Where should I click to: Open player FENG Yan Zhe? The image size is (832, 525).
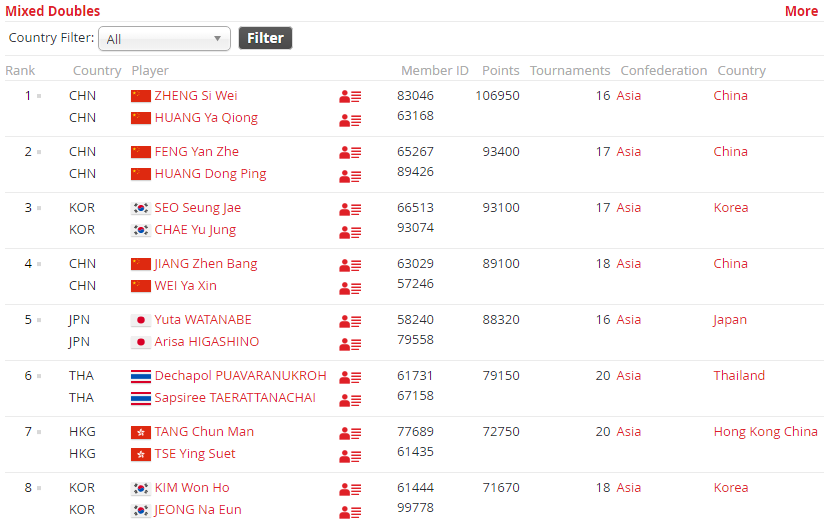click(196, 152)
